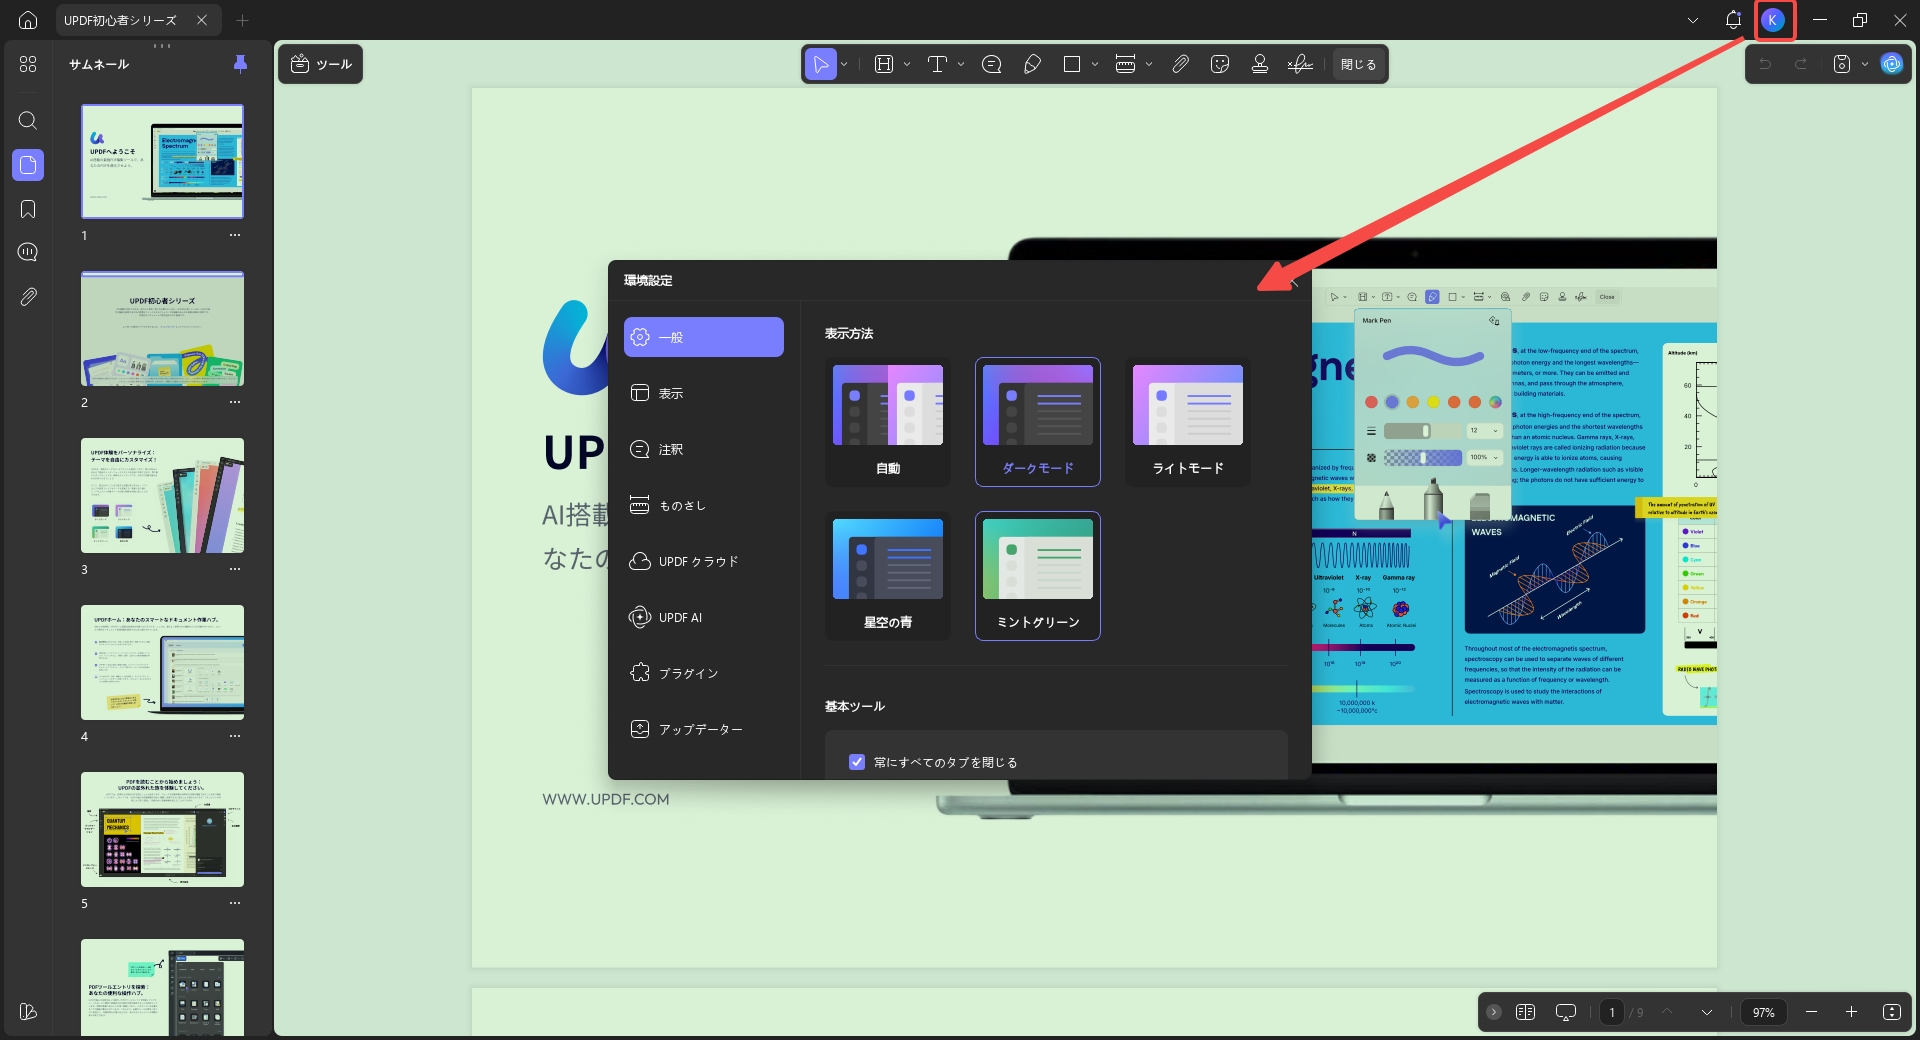
Task: Select the sticker tool
Action: pyautogui.click(x=1220, y=64)
